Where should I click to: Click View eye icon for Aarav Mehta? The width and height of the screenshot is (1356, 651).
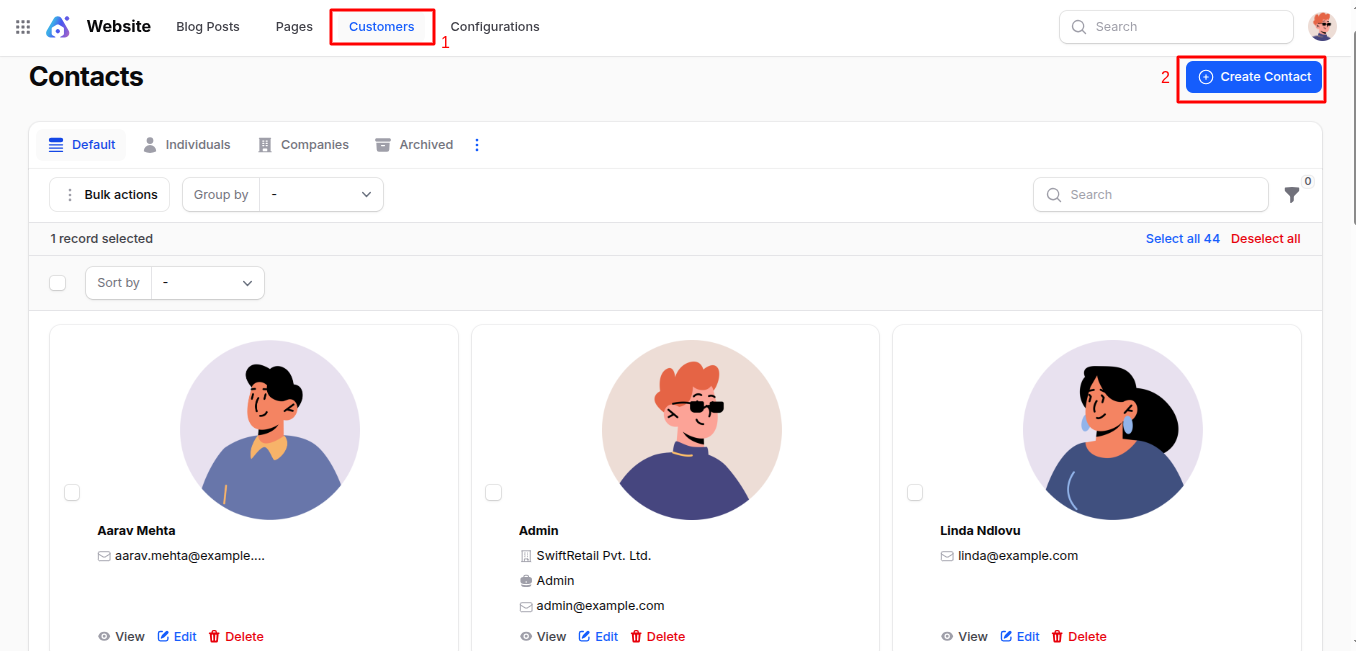click(x=104, y=637)
